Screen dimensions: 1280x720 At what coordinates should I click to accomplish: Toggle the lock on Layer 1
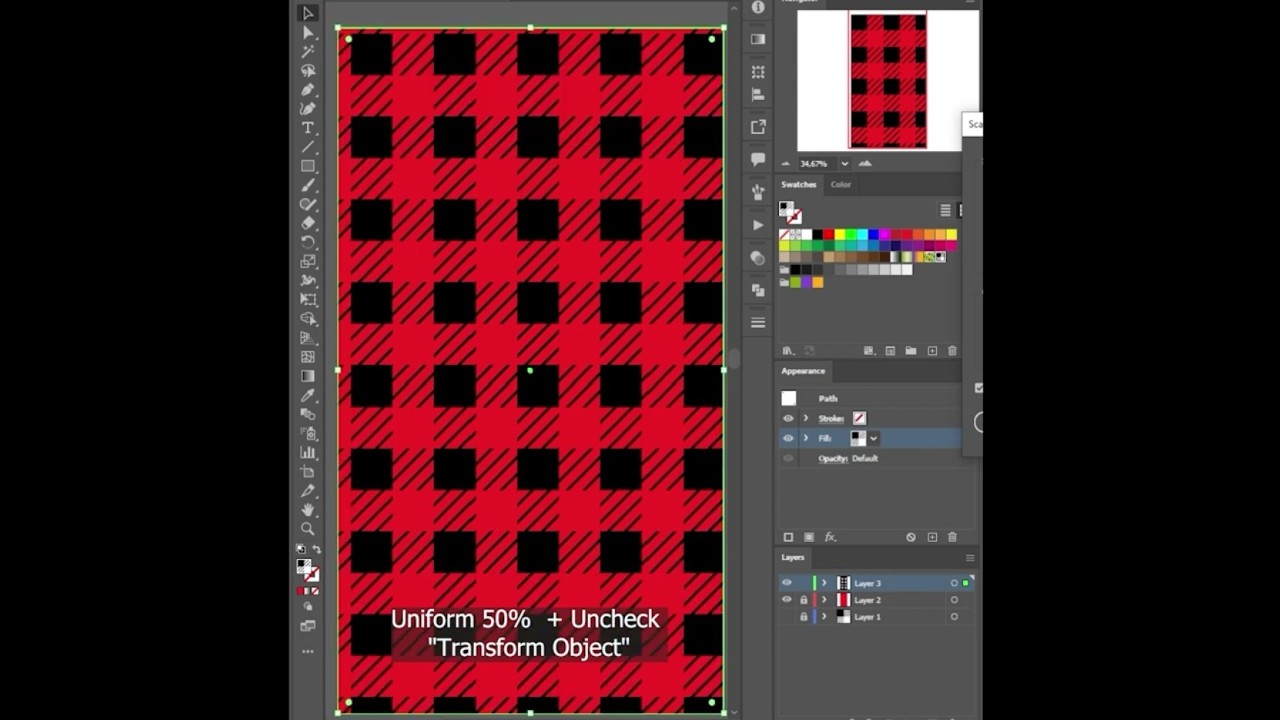[x=803, y=617]
